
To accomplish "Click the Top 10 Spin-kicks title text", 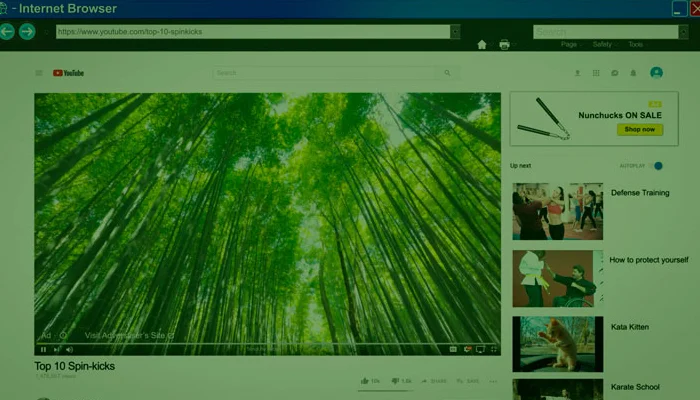I will coord(75,366).
